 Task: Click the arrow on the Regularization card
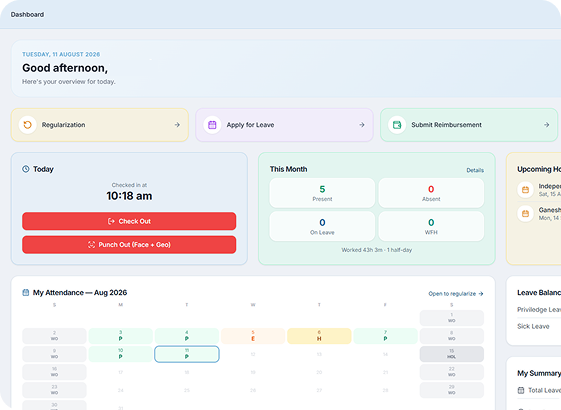(177, 125)
